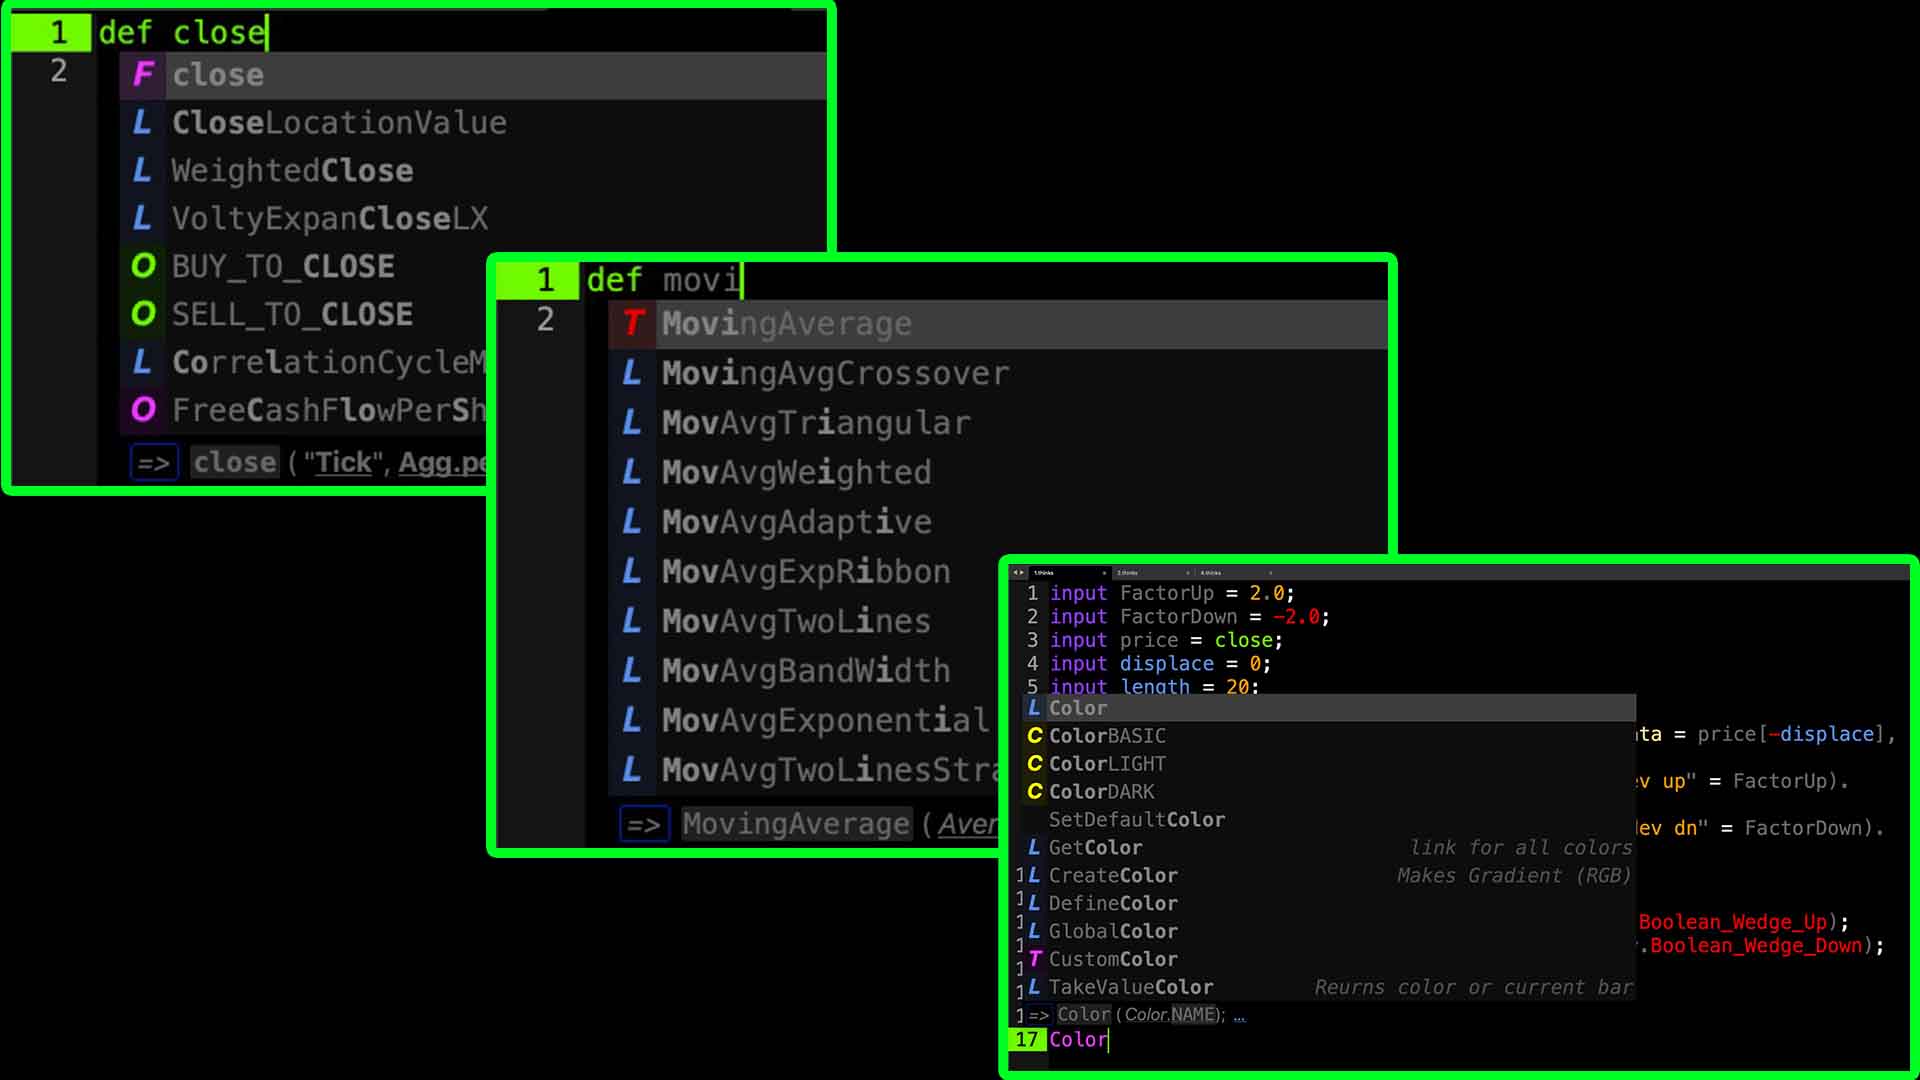The width and height of the screenshot is (1920, 1080).
Task: Choose WeightedClose from the autocomplete list
Action: pyautogui.click(x=292, y=171)
